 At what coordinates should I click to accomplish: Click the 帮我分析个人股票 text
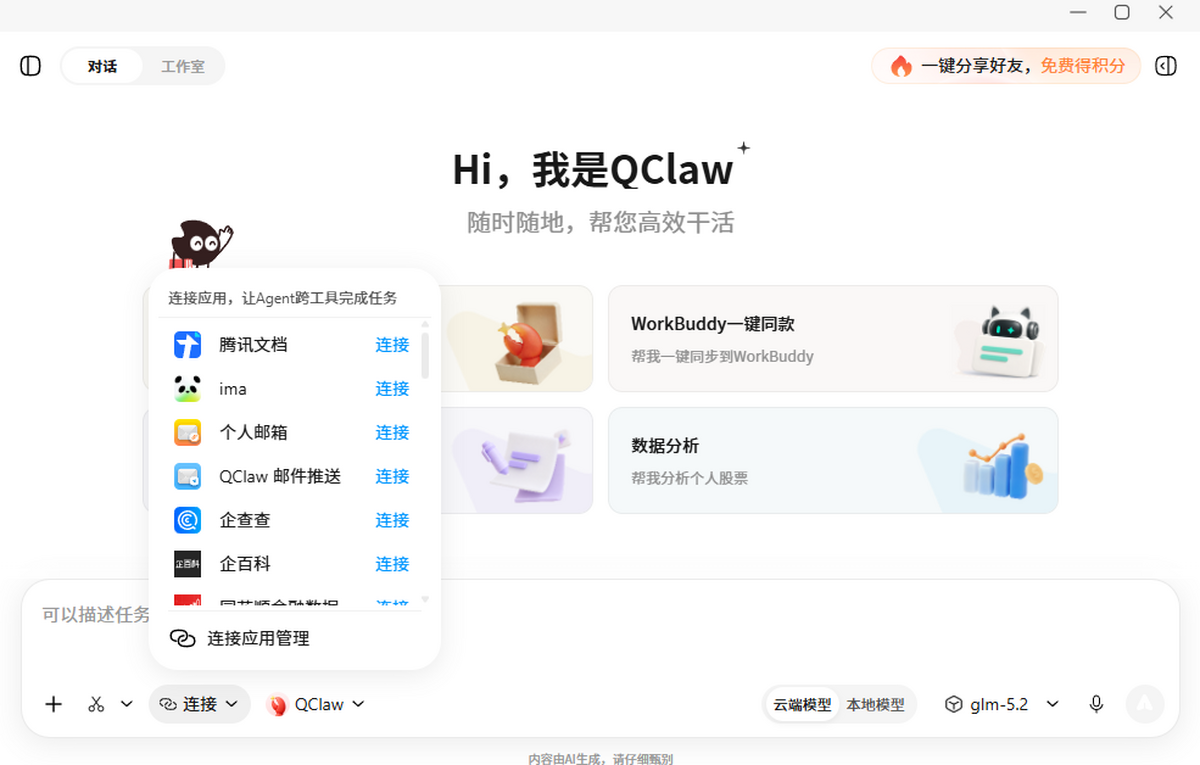[690, 478]
